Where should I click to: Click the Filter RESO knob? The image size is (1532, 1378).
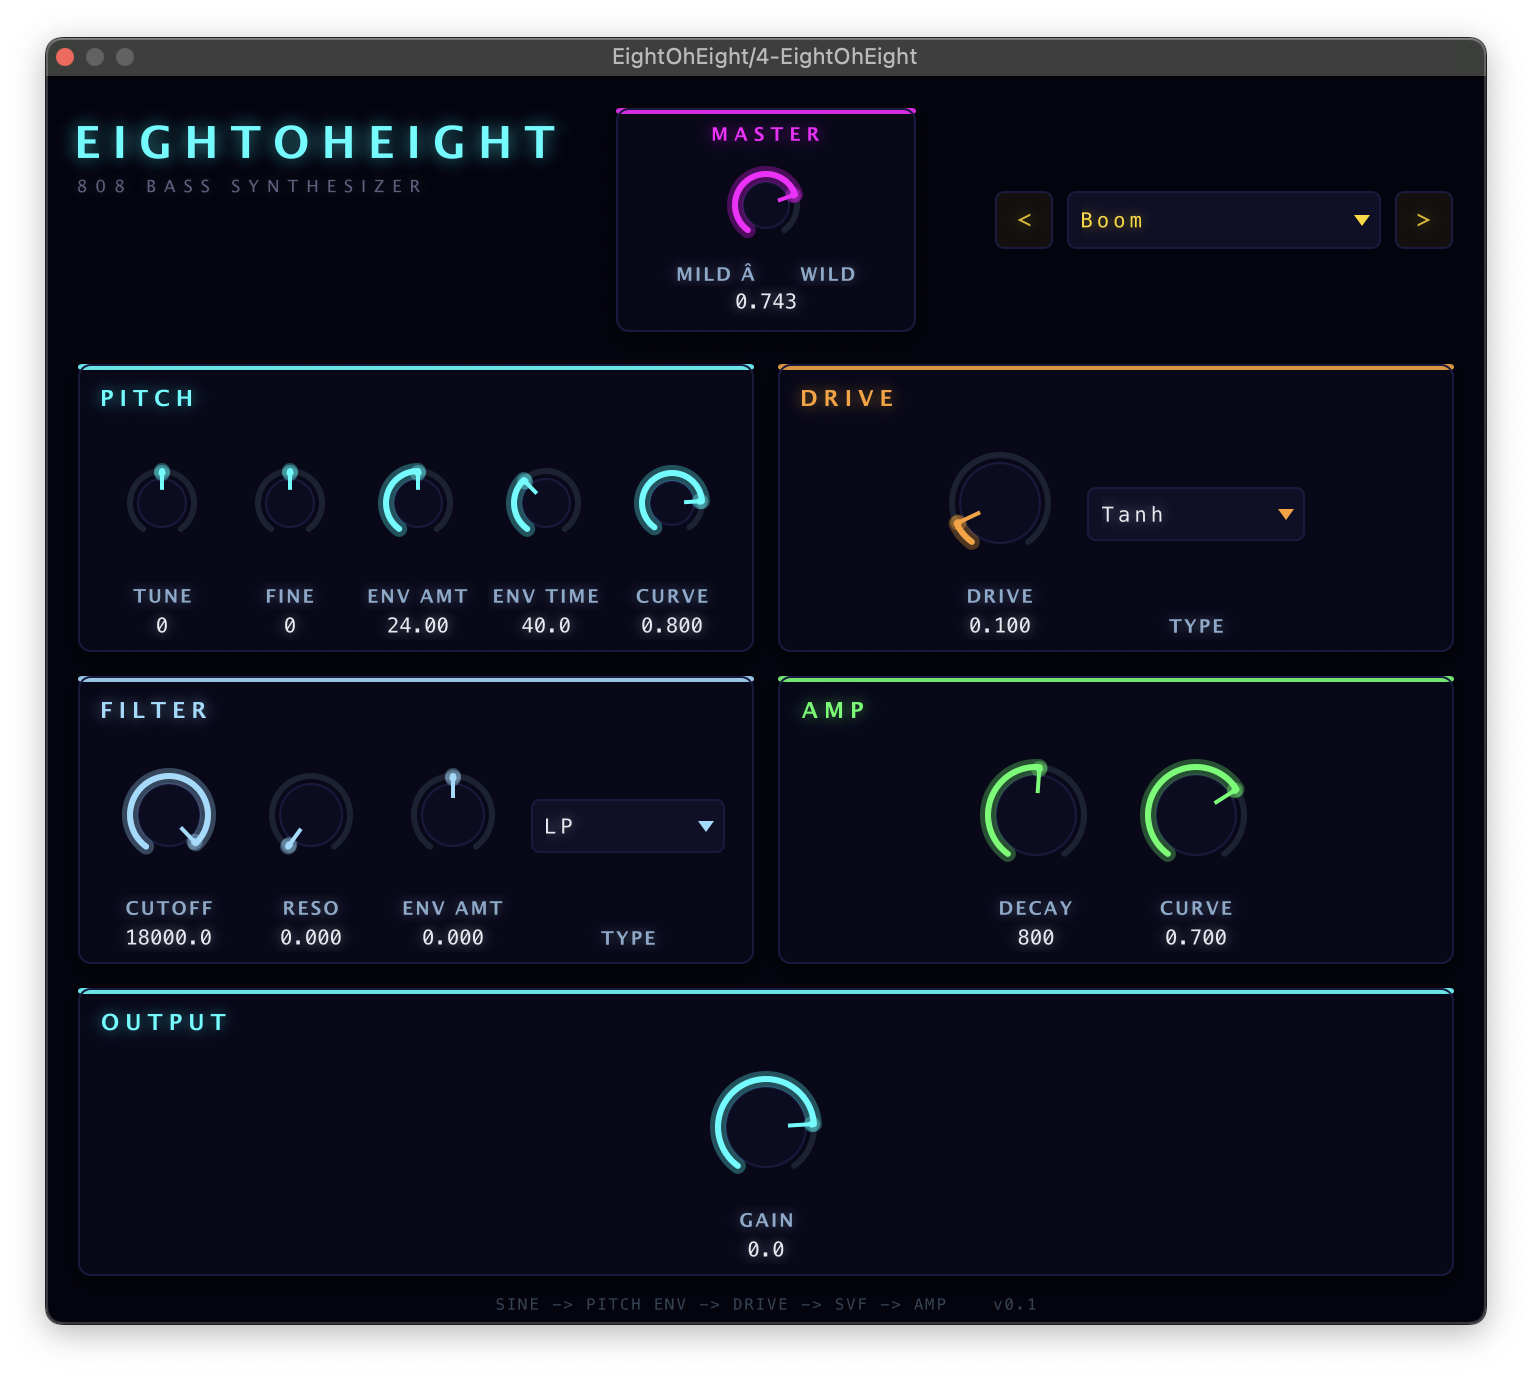click(x=311, y=813)
